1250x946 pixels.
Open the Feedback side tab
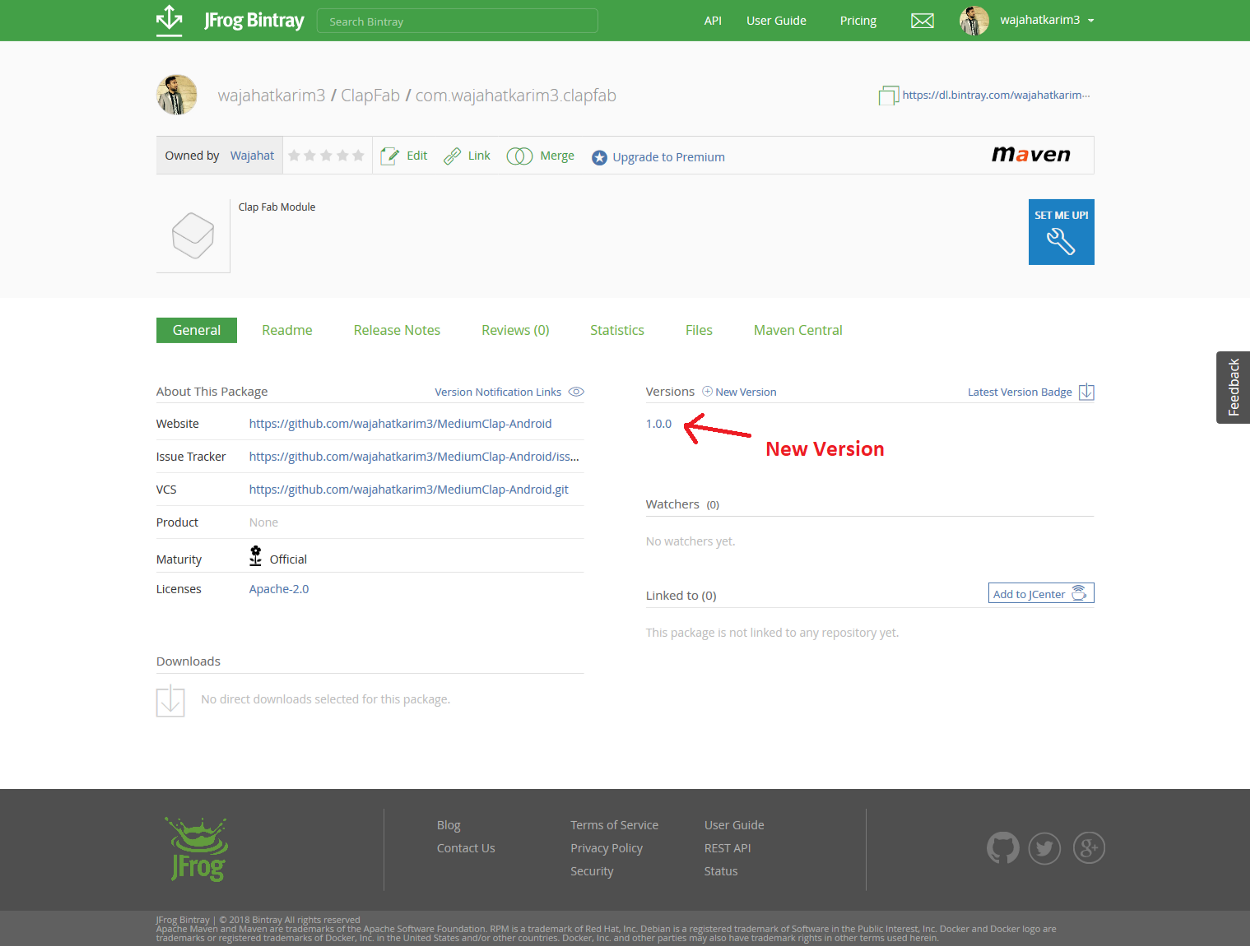tap(1233, 387)
